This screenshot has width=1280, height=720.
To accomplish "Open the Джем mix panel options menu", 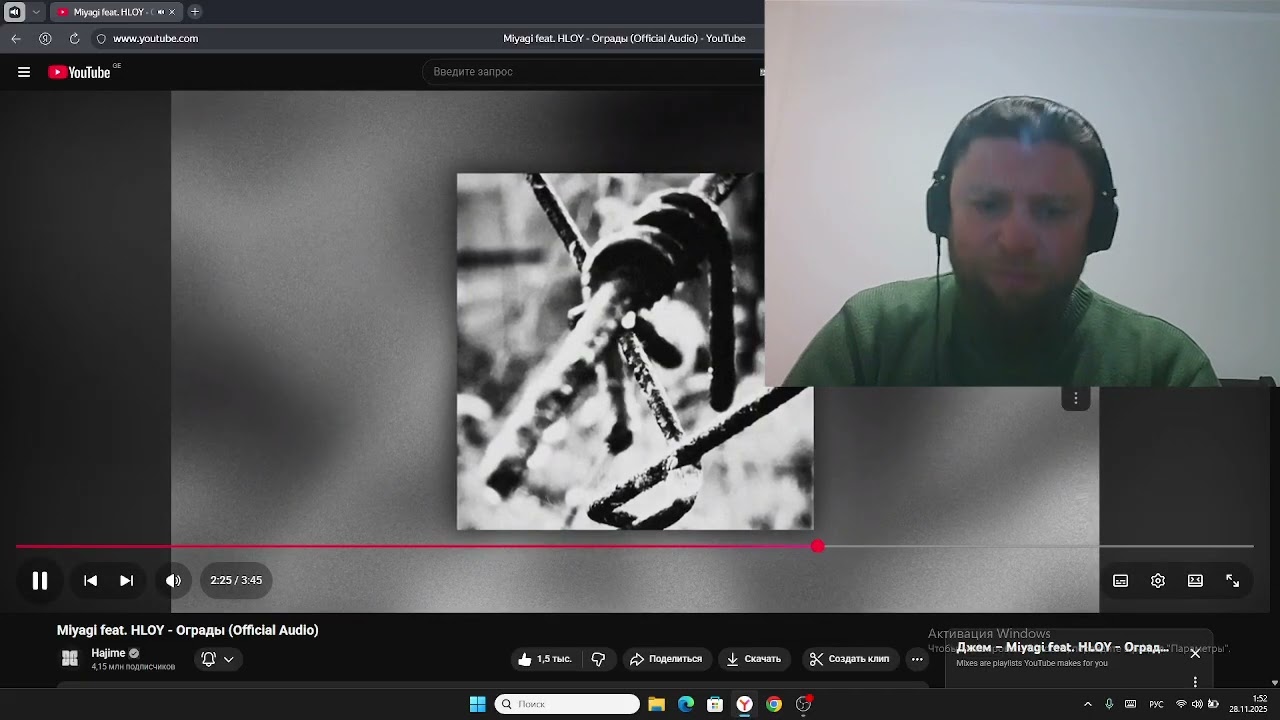I will (x=1195, y=682).
